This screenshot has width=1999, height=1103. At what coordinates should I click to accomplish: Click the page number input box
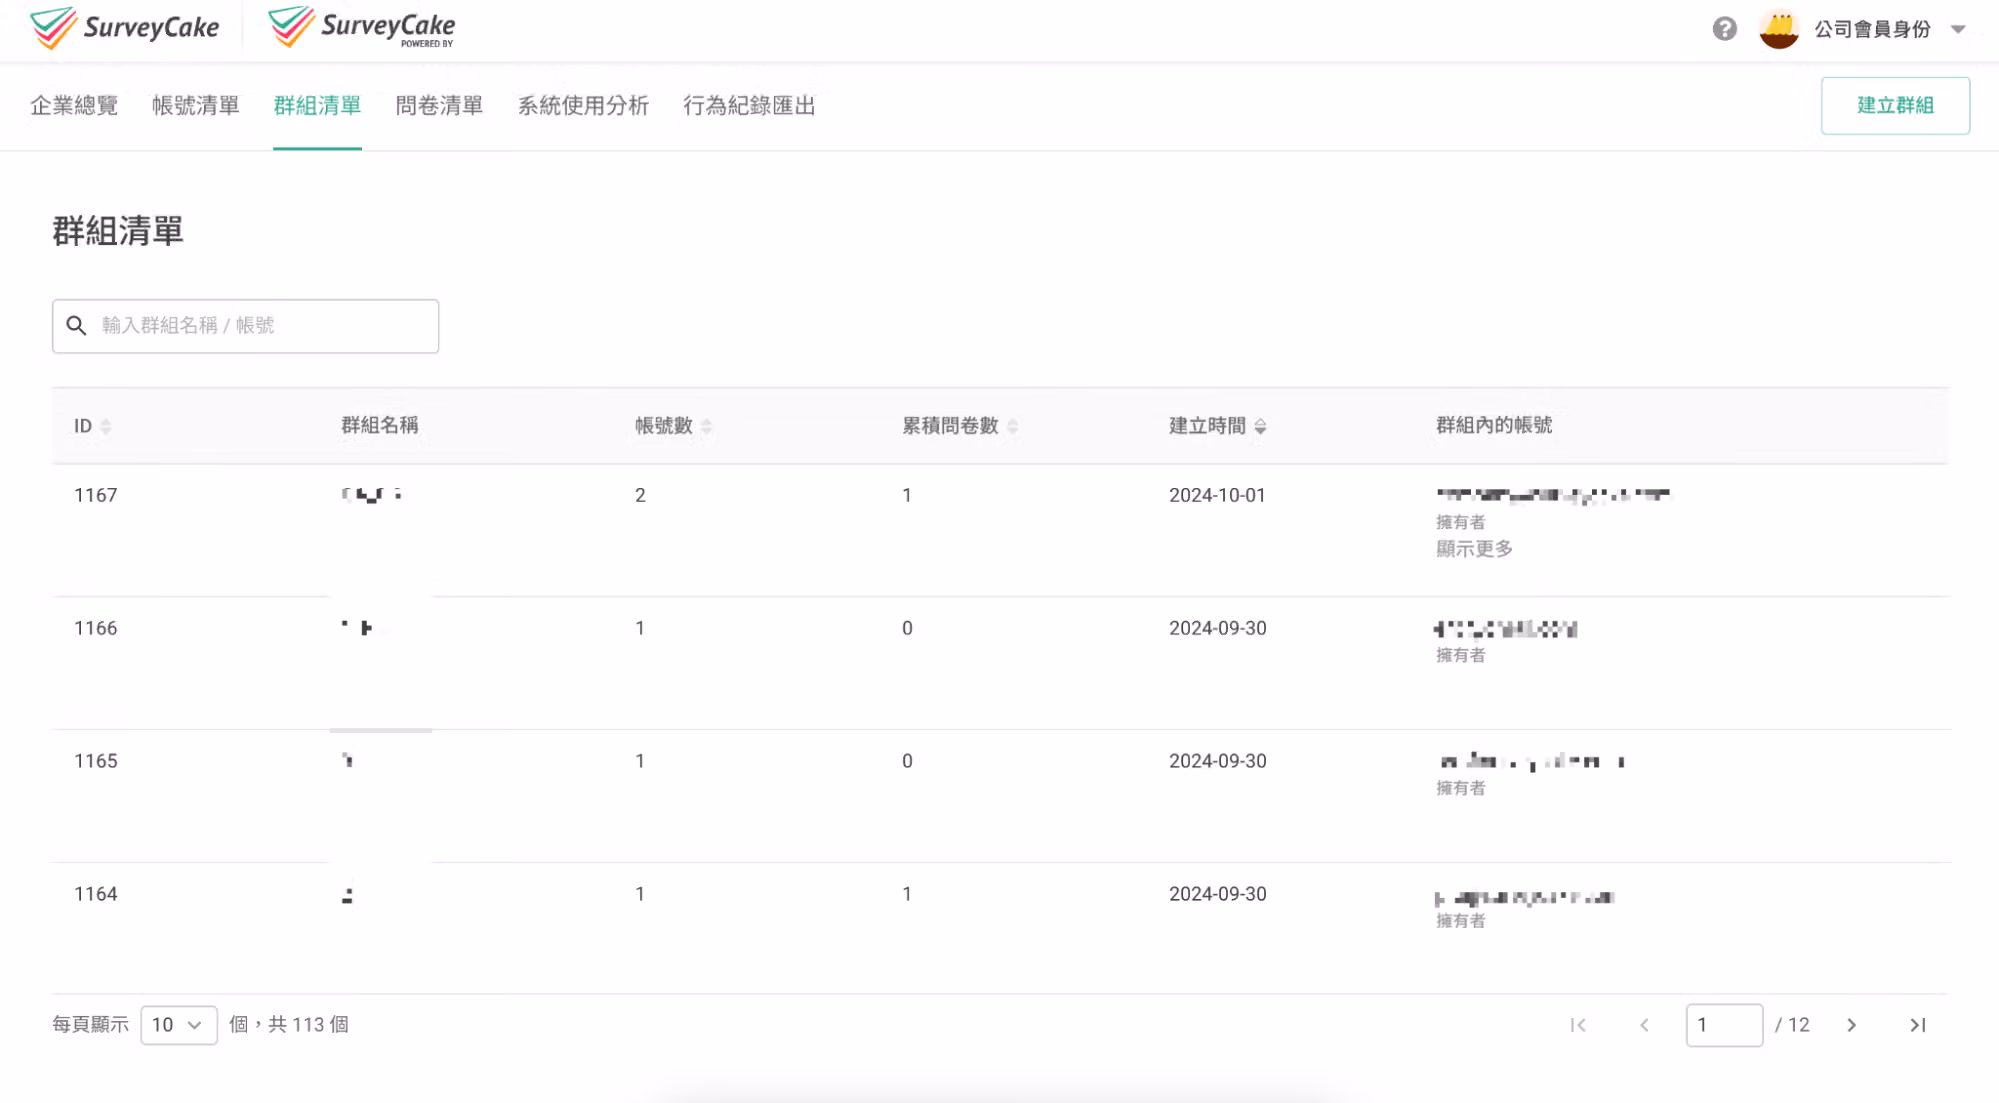point(1724,1025)
